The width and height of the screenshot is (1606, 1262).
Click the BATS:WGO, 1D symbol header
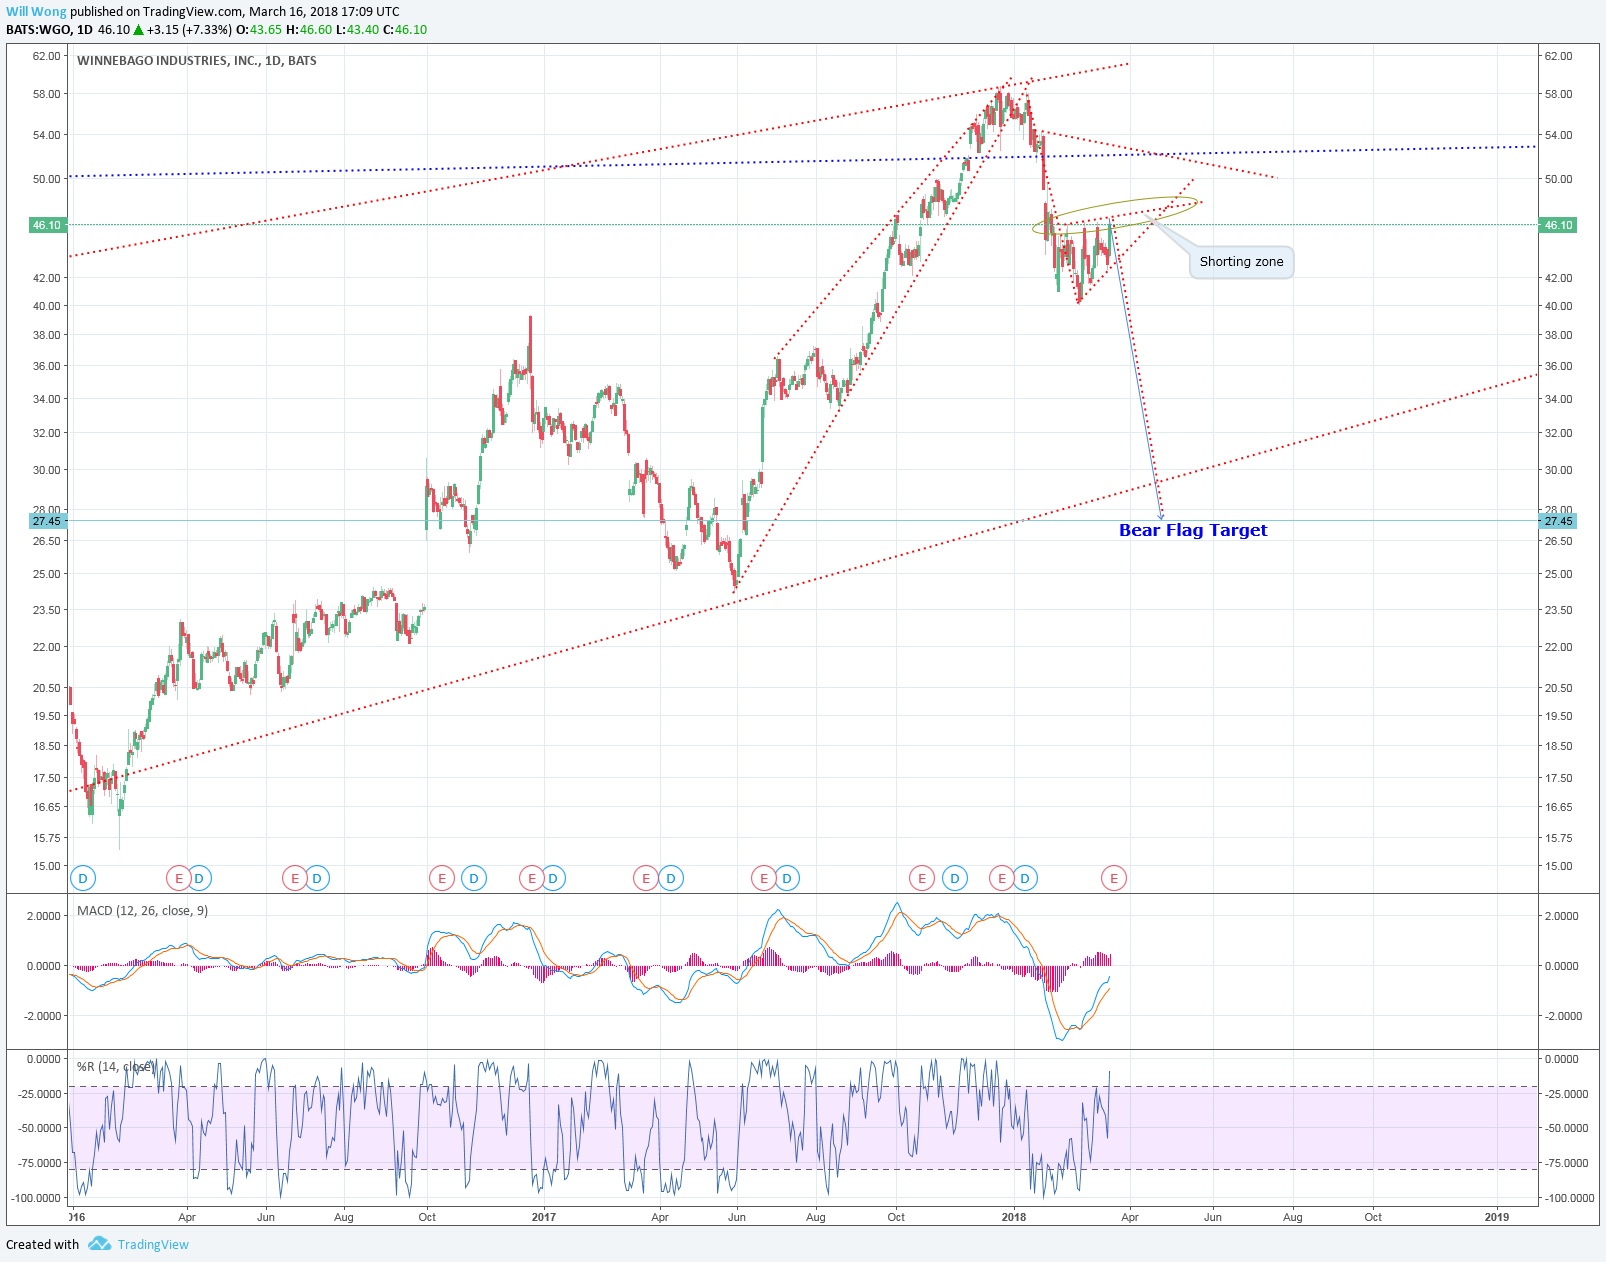coord(49,30)
